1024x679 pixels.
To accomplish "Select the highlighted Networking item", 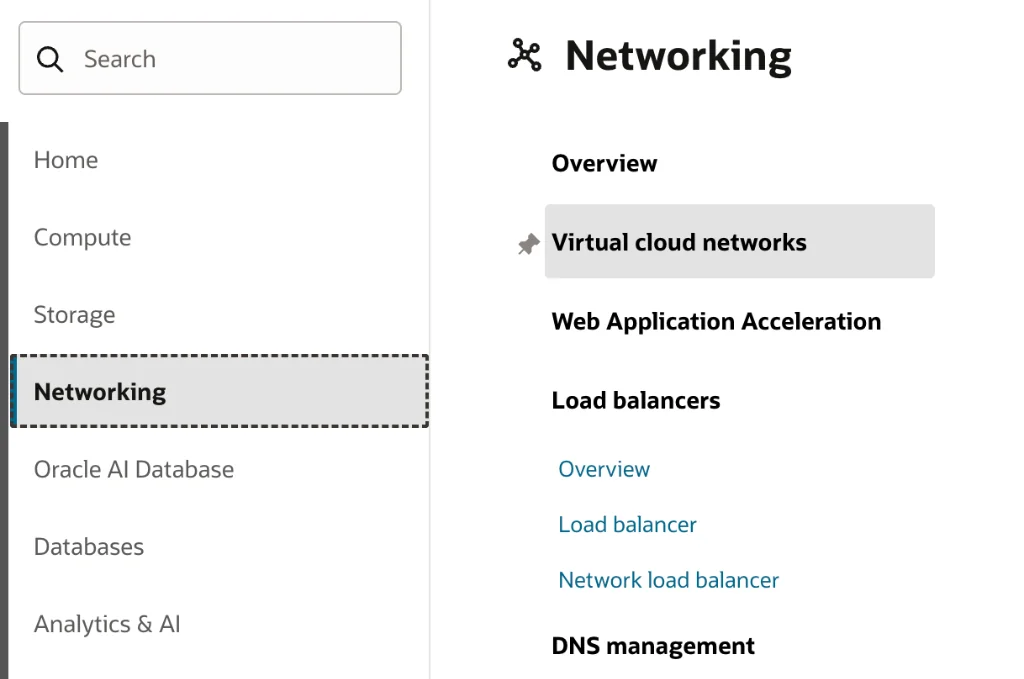I will [99, 391].
